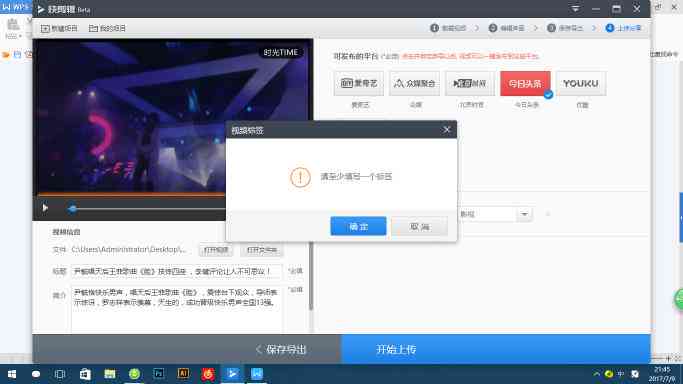
Task: Click into the video title input field
Action: point(176,271)
